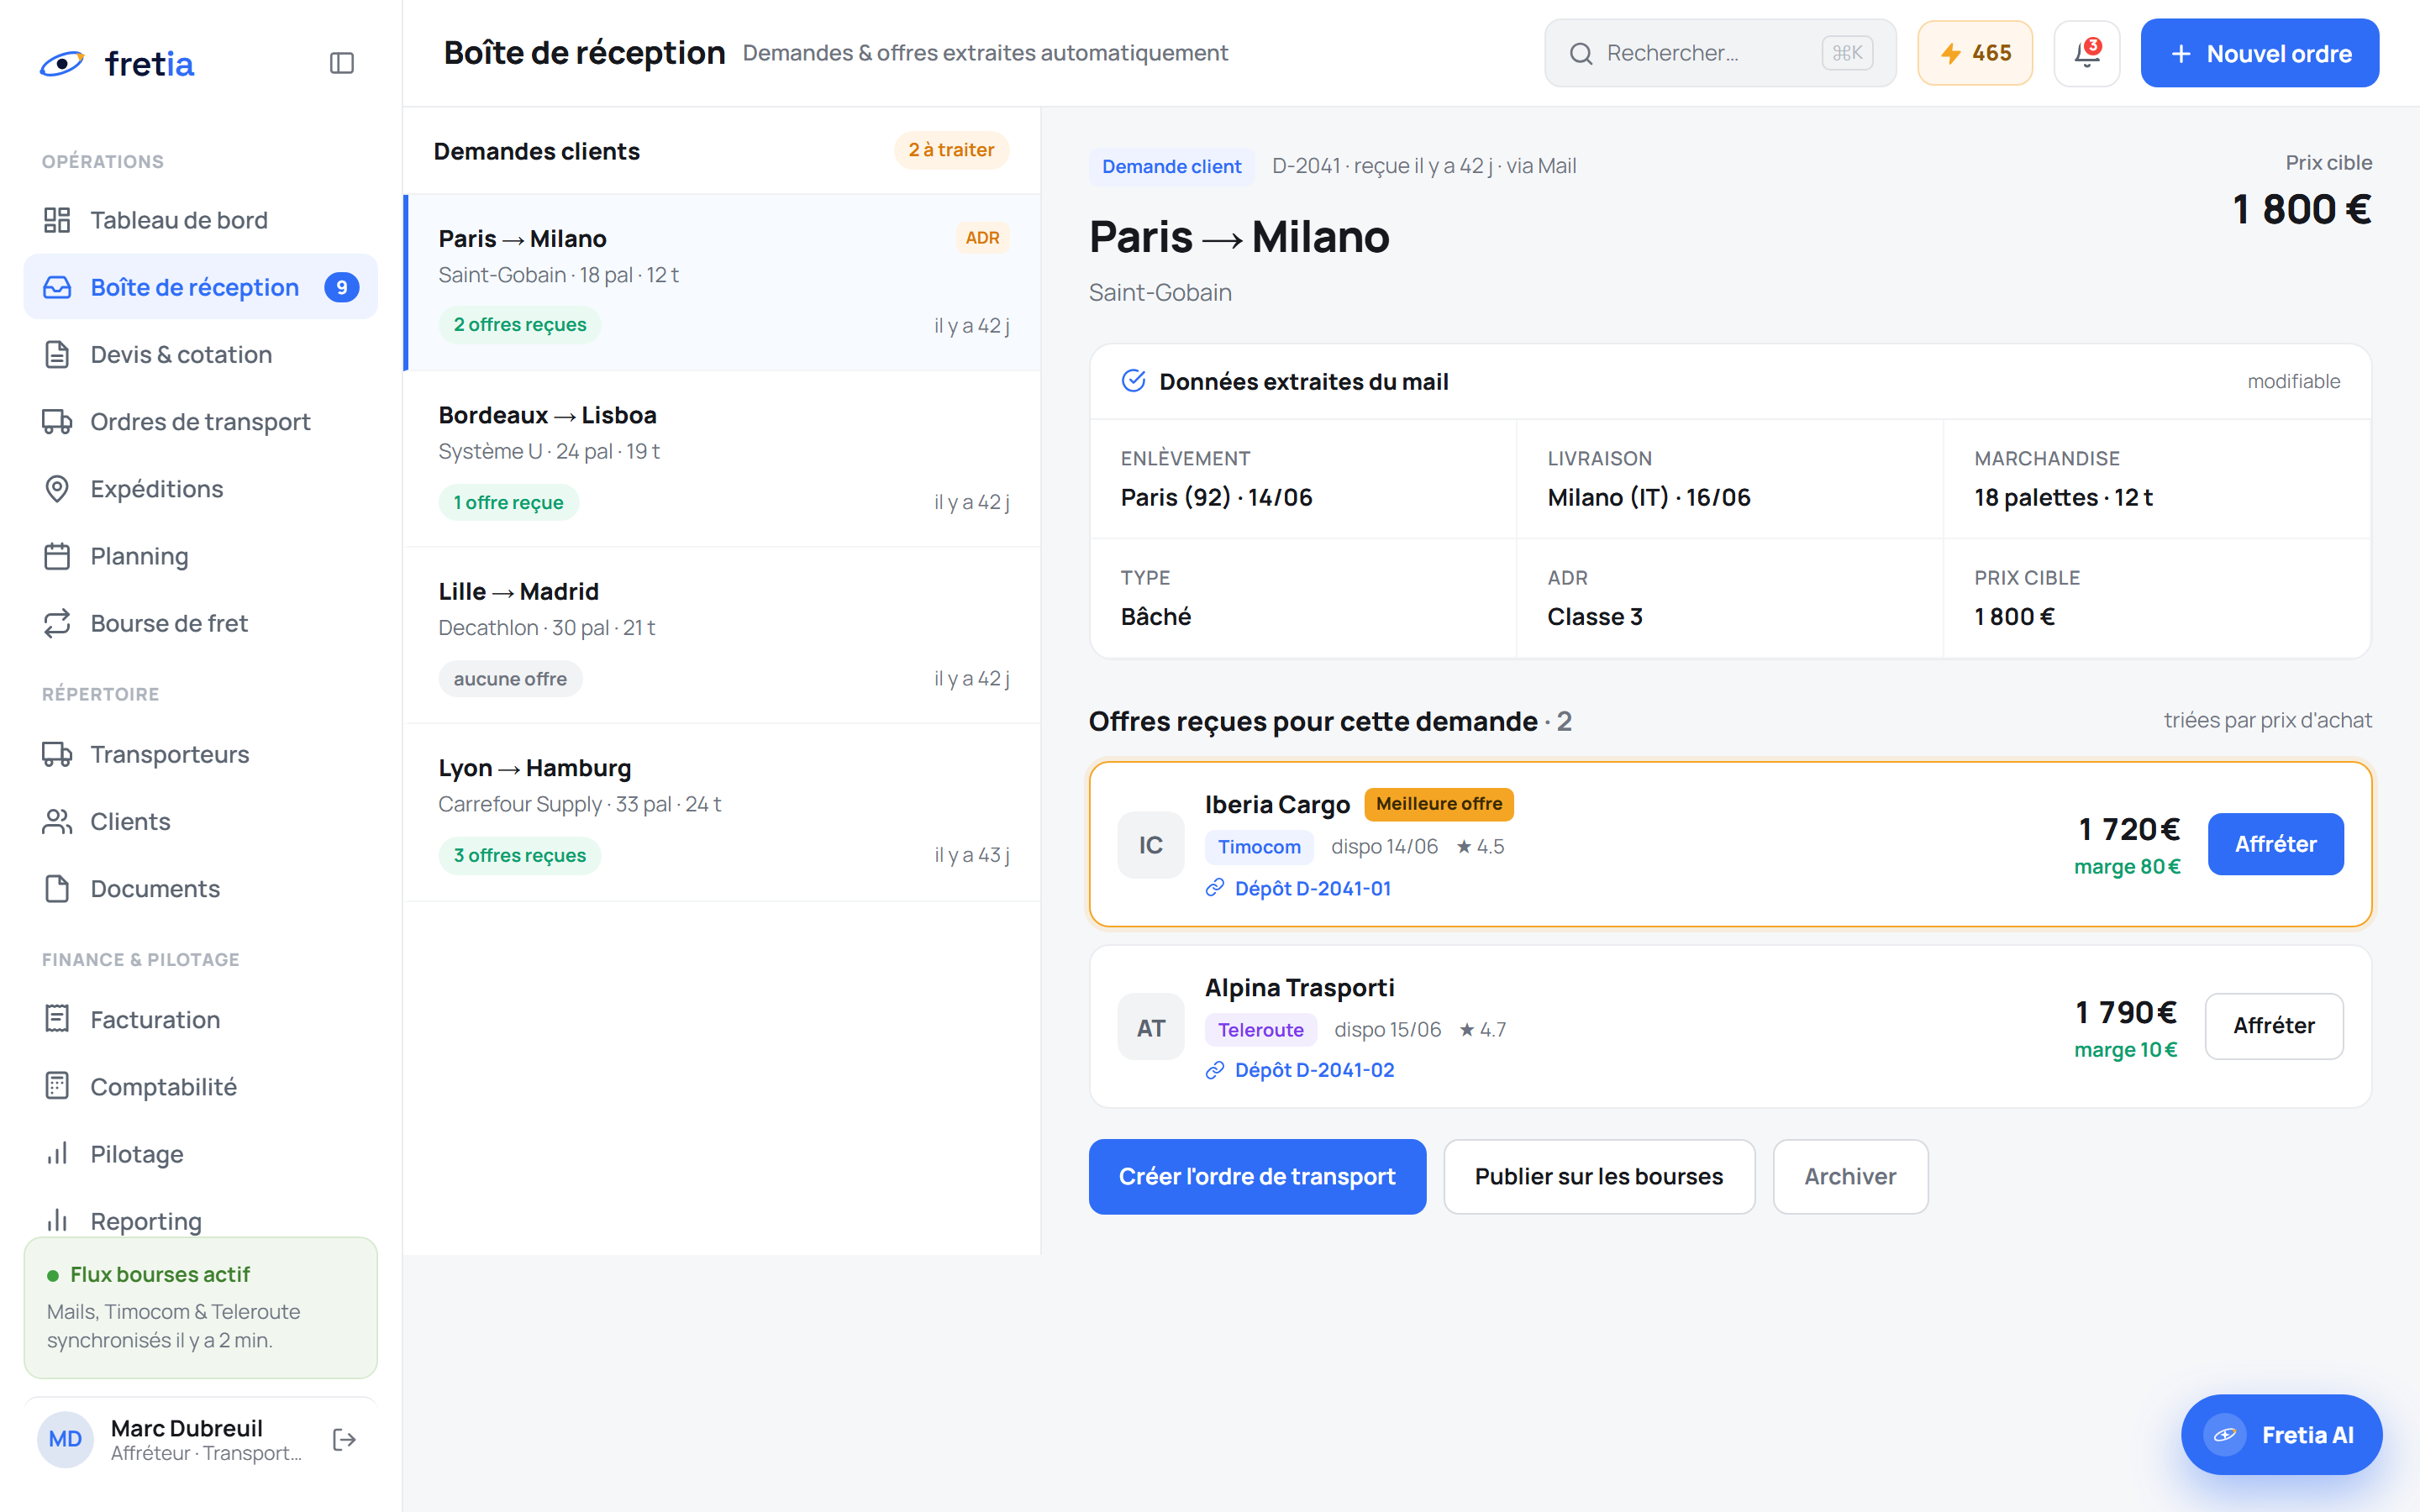This screenshot has height=1512, width=2420.
Task: Collapse the sidebar with the panel icon
Action: [342, 63]
